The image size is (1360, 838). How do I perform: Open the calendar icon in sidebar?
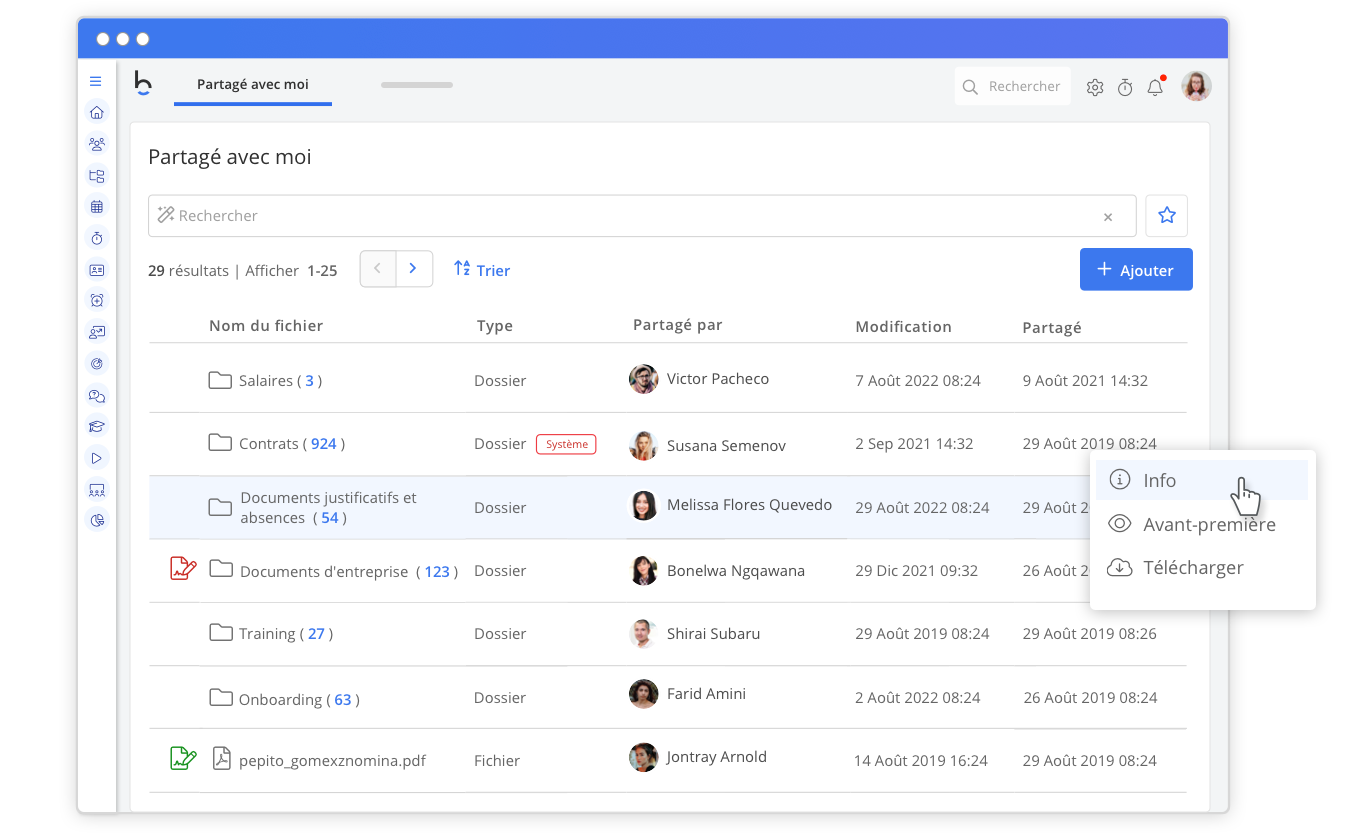pos(97,207)
